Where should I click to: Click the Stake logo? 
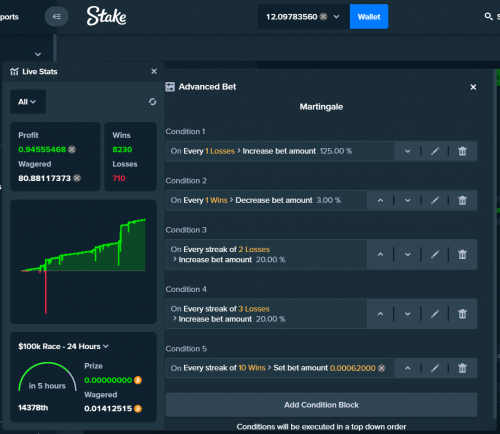[x=107, y=16]
